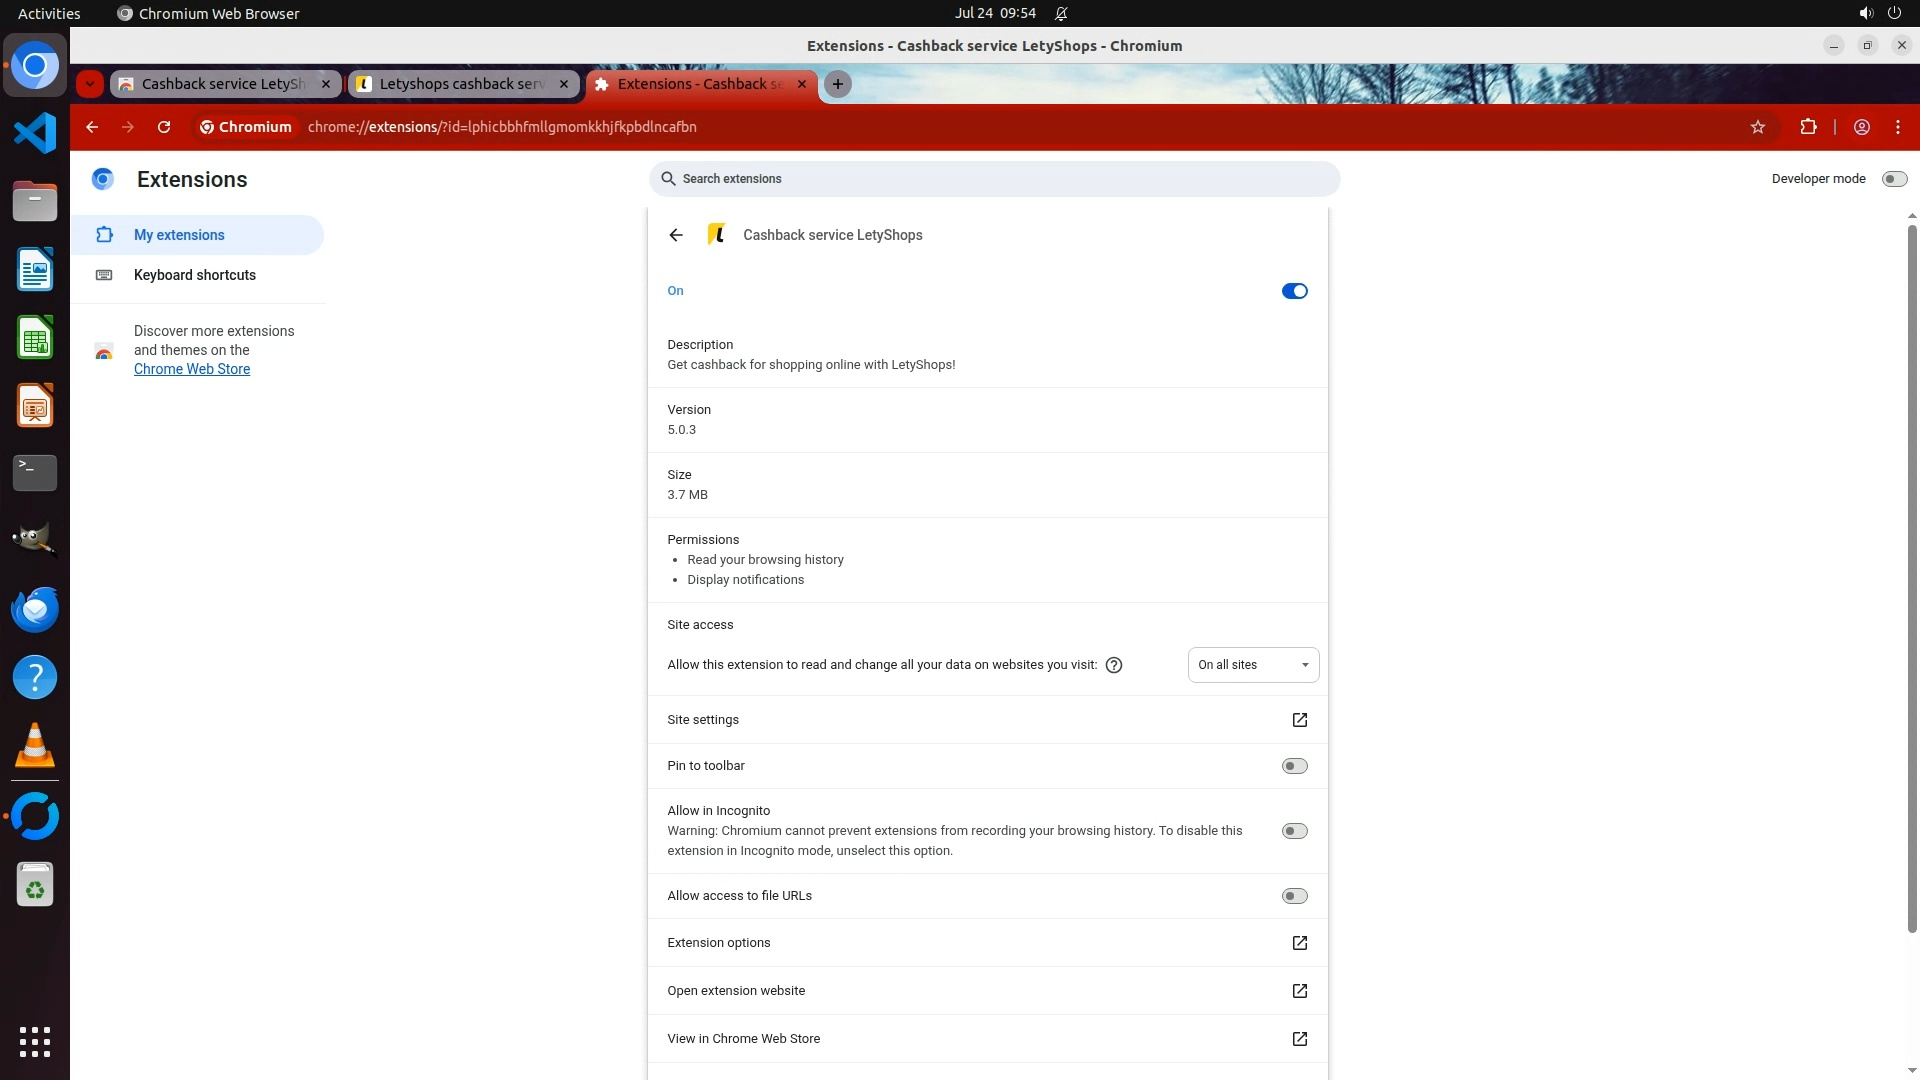Open the profile avatar icon
1920x1080 pixels.
pyautogui.click(x=1862, y=127)
